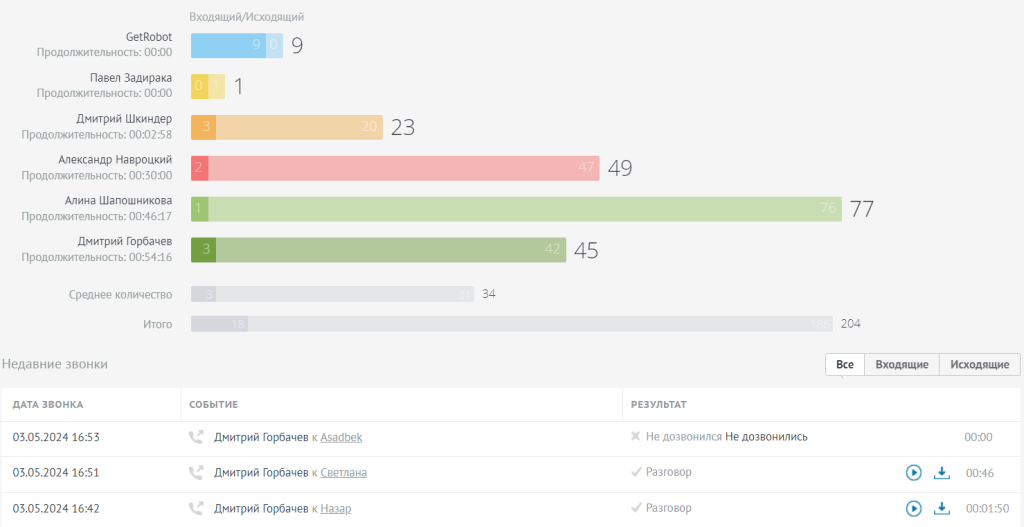The image size is (1024, 527).
Task: Open the Светлана contact link
Action: [x=344, y=472]
